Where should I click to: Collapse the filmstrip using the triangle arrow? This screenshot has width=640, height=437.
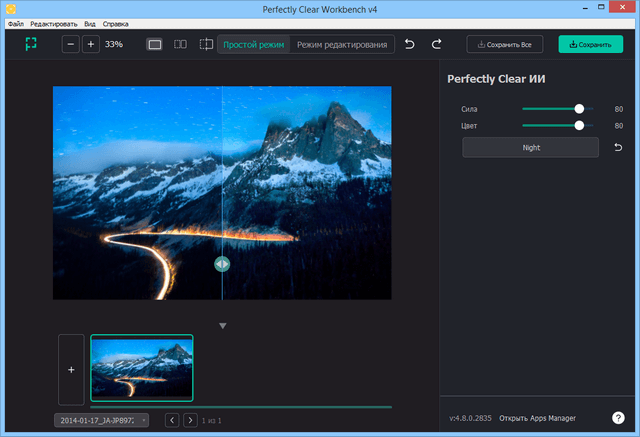223,325
